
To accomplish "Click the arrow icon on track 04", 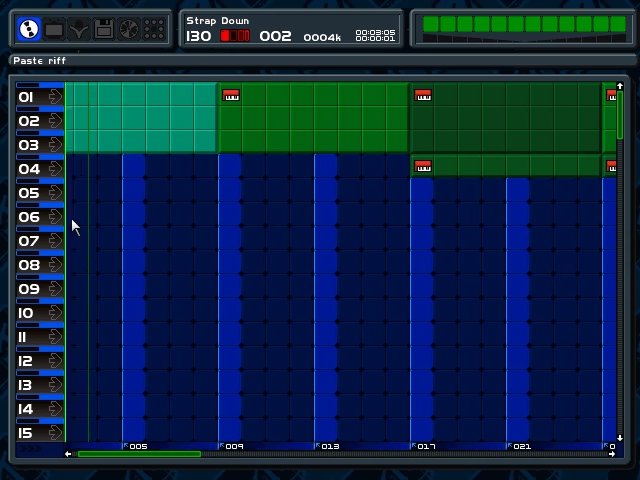I will pos(55,169).
